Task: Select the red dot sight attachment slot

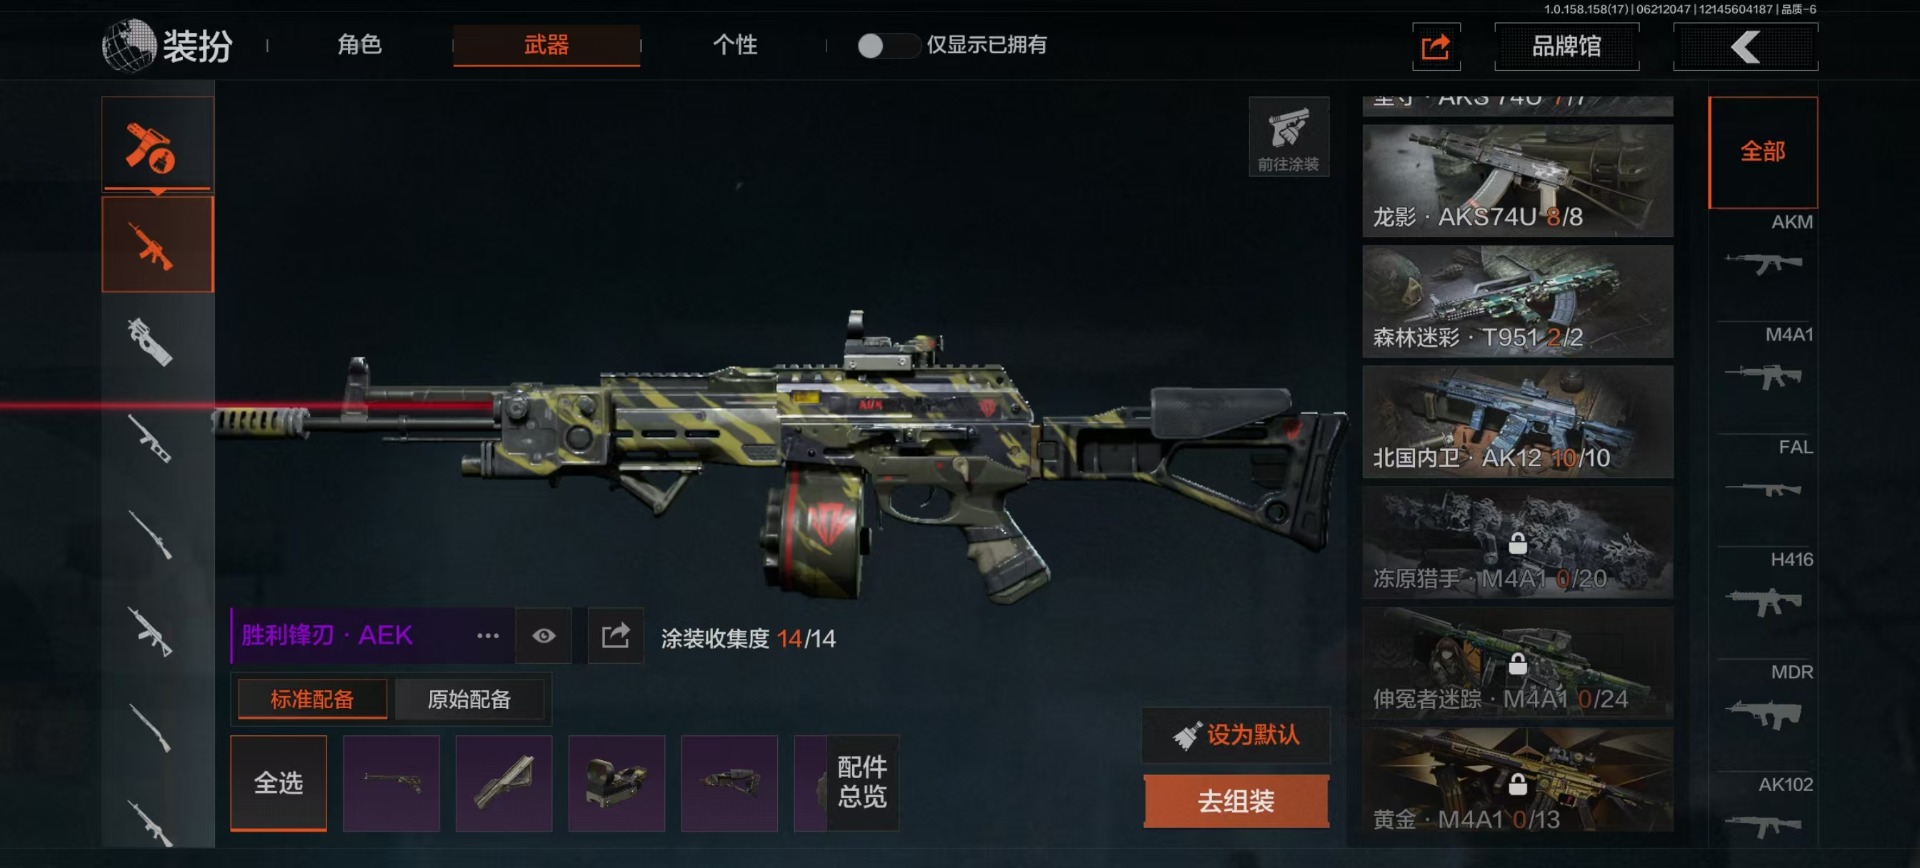Action: [x=616, y=784]
